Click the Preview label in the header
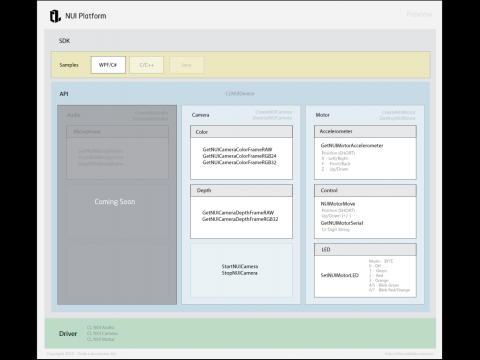This screenshot has width=480, height=360. pyautogui.click(x=419, y=14)
